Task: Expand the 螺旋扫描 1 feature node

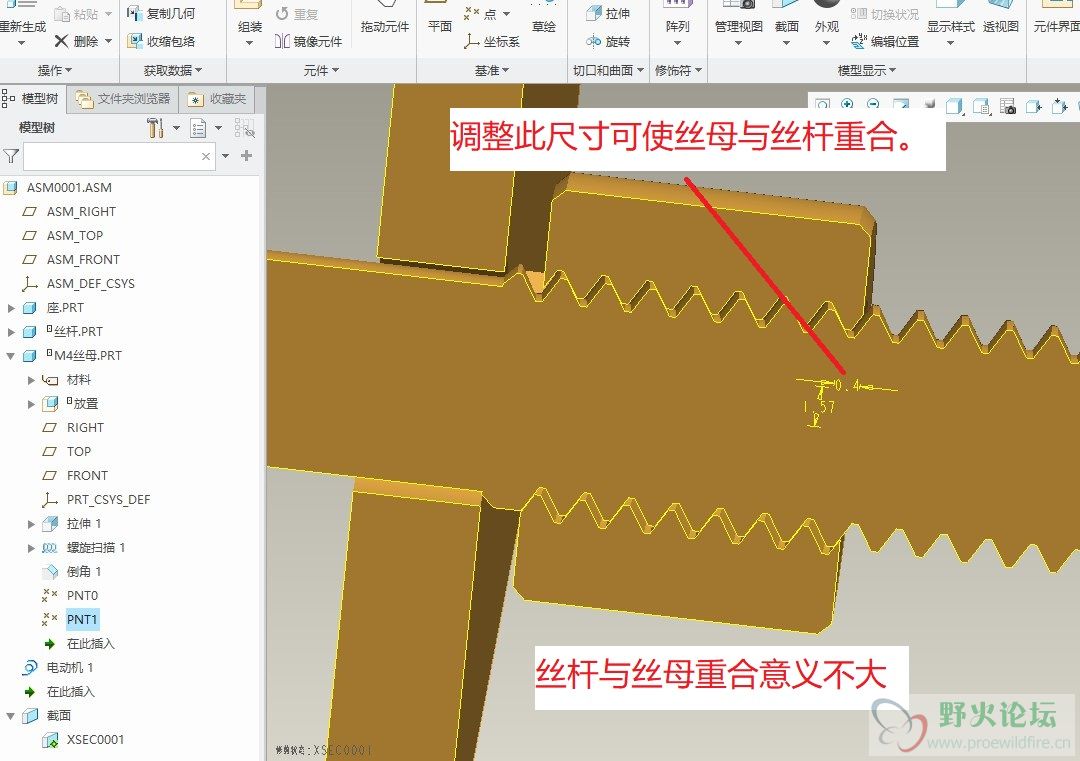Action: tap(31, 548)
